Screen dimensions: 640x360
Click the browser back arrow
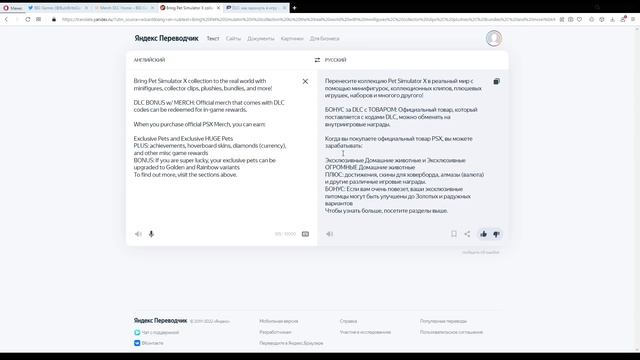(7, 19)
